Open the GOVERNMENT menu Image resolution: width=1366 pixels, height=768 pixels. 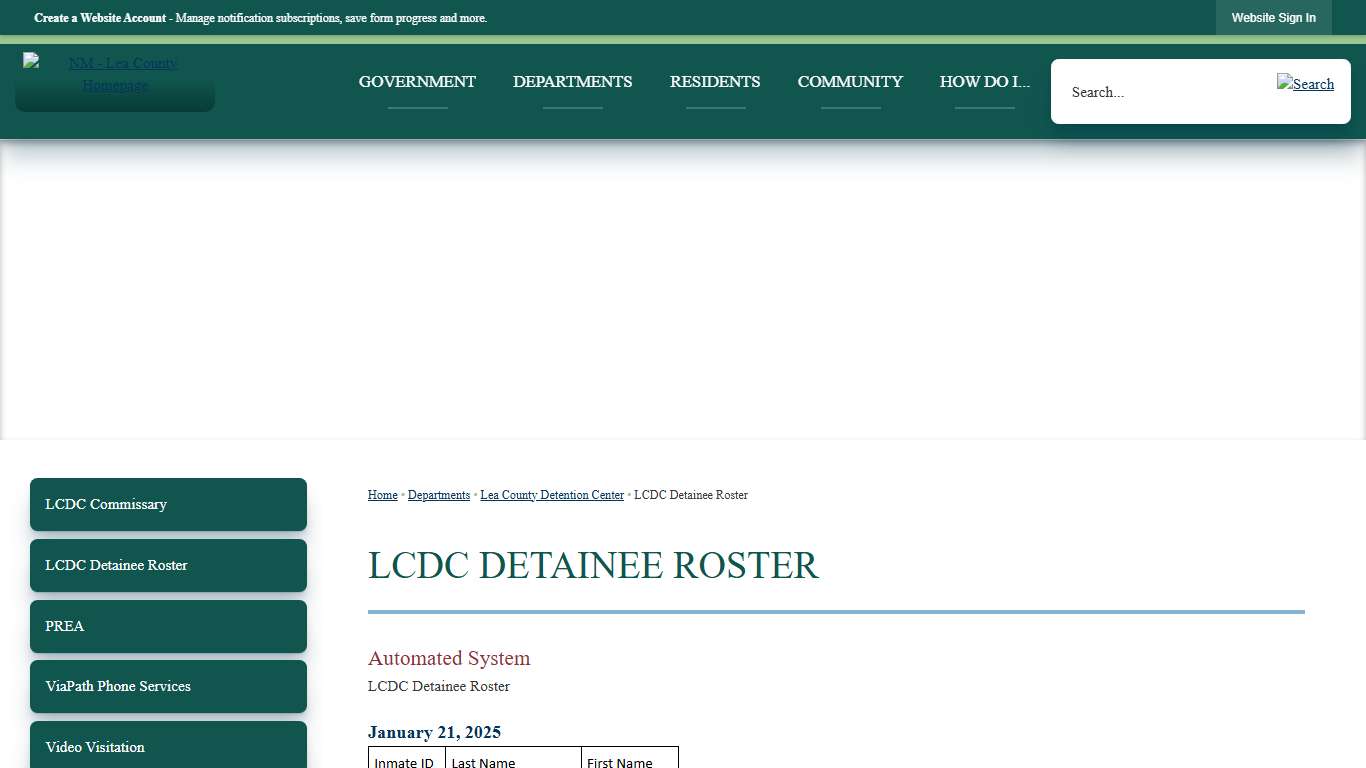point(417,82)
